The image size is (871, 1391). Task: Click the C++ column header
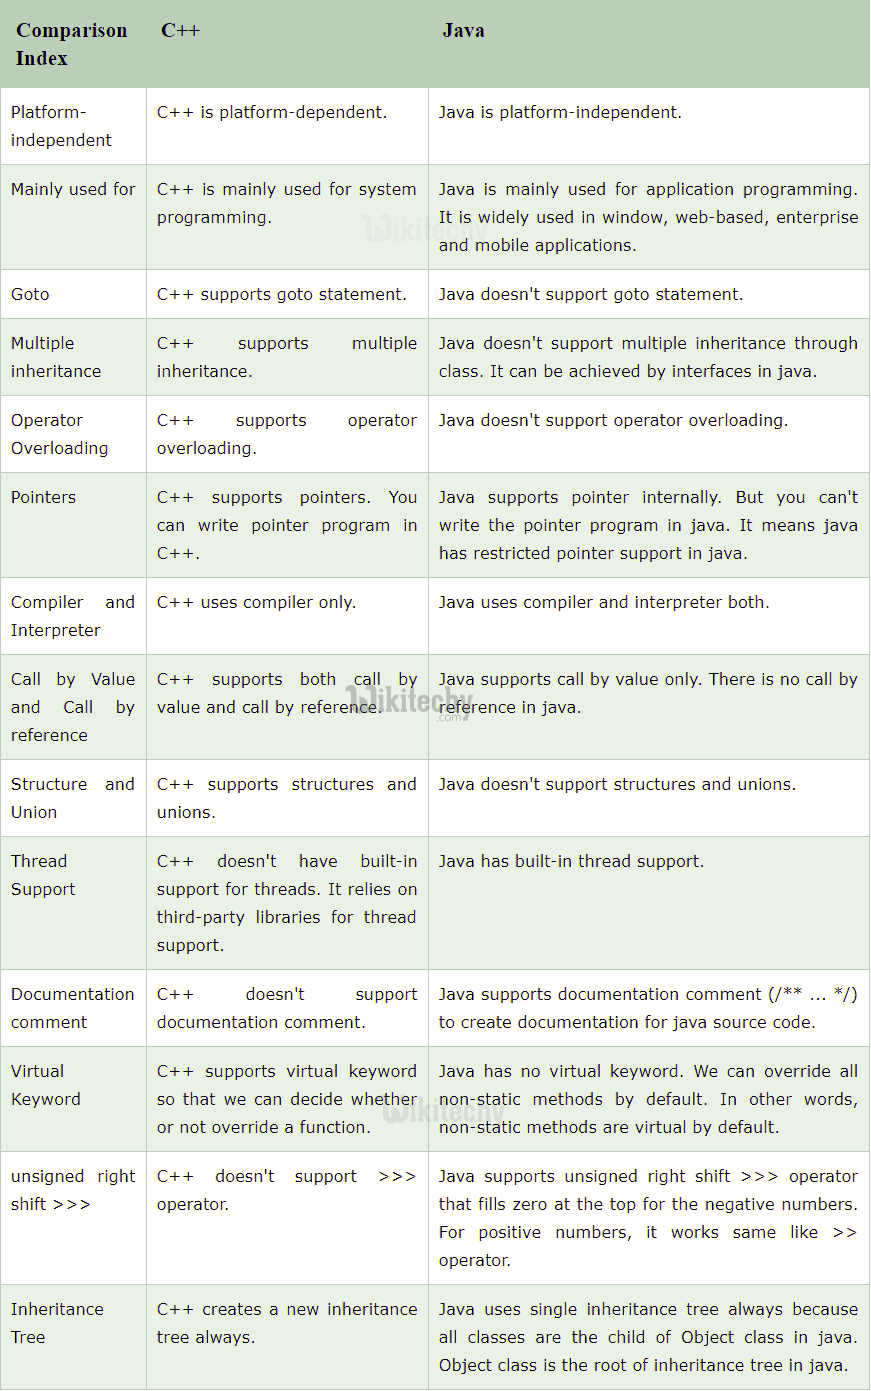click(x=180, y=31)
